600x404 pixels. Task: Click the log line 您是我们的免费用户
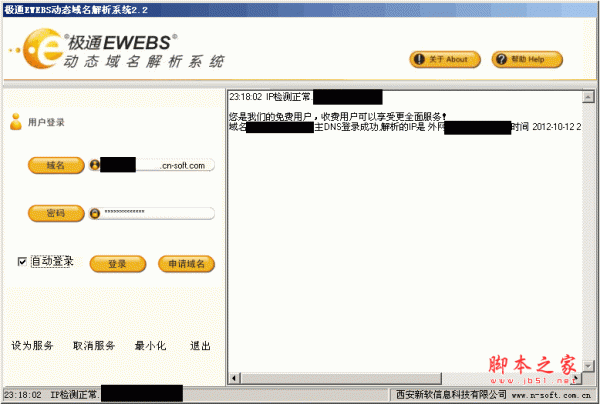tap(338, 117)
